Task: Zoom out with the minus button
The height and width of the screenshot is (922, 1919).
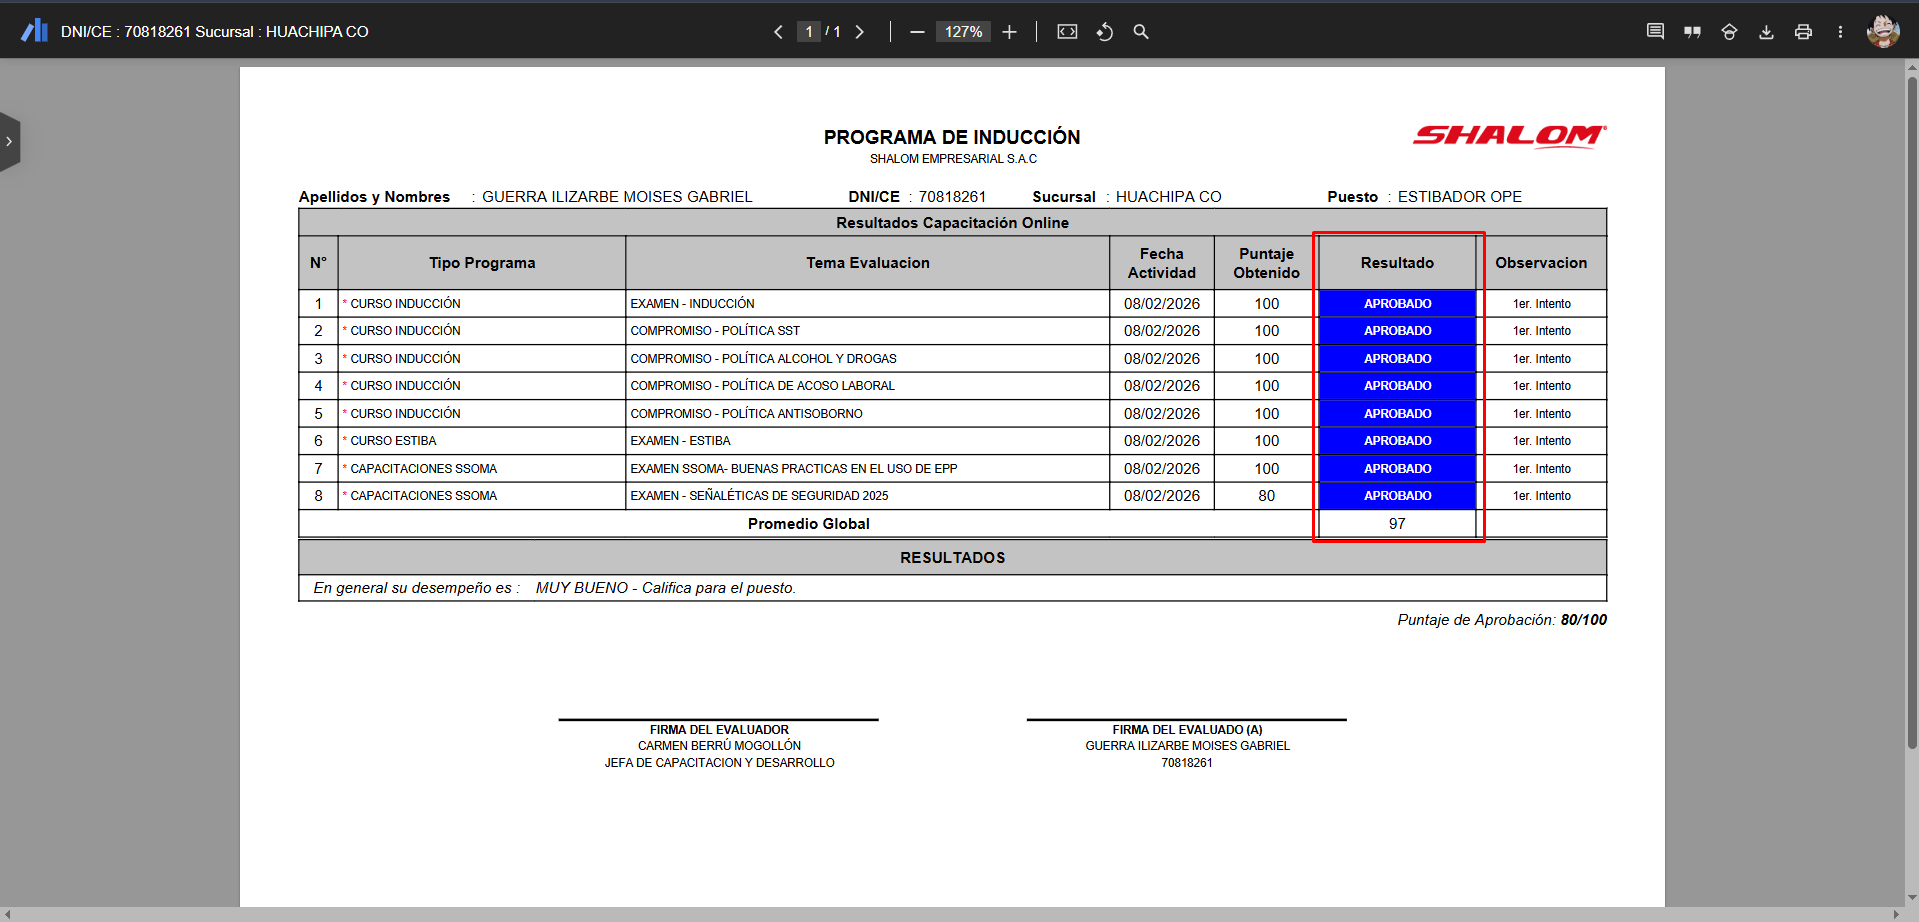Action: point(917,32)
